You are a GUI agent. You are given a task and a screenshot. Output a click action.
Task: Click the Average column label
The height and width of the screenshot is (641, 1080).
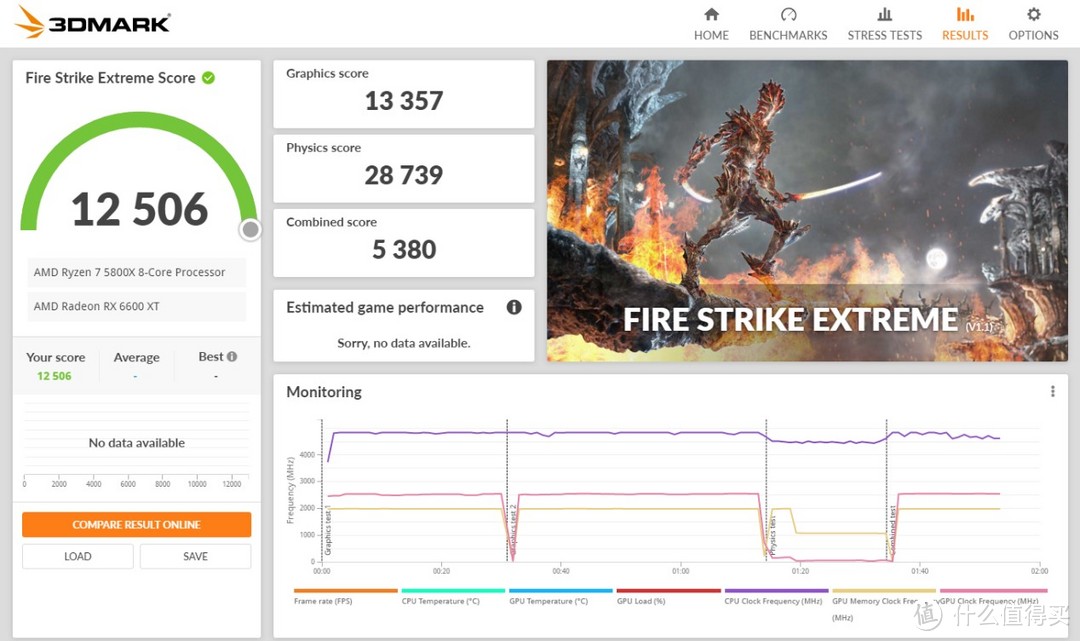[x=136, y=357]
